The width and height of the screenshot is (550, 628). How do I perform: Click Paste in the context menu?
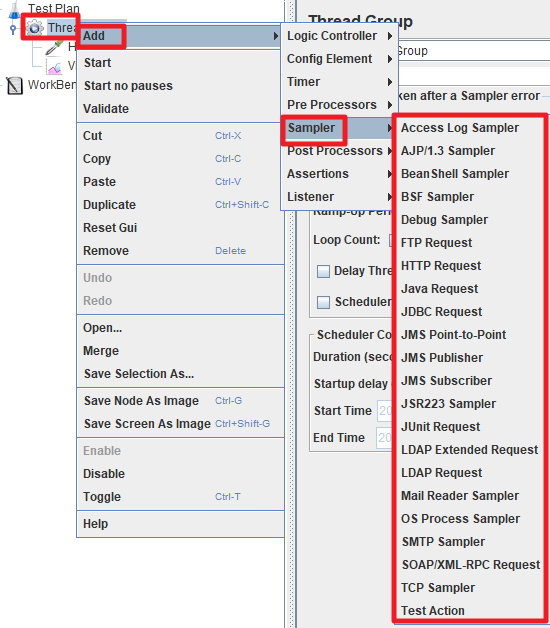[180, 182]
